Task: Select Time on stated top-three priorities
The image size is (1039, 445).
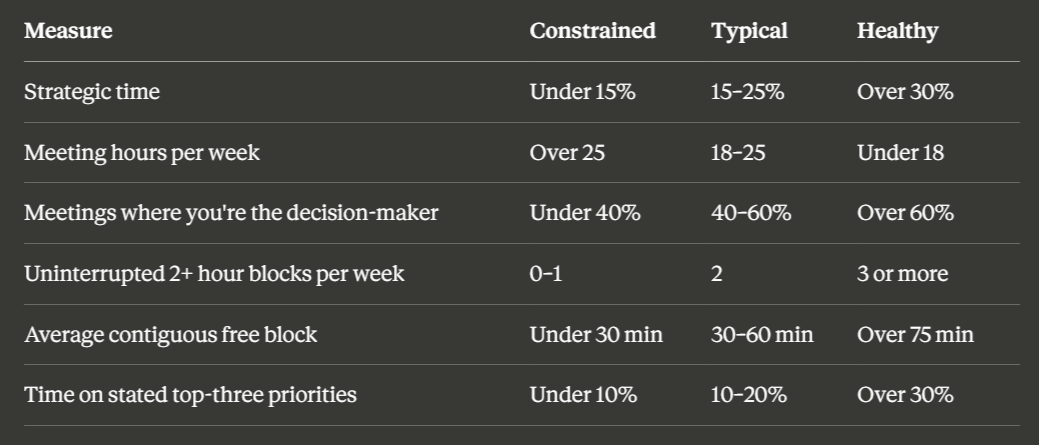Action: (x=191, y=395)
